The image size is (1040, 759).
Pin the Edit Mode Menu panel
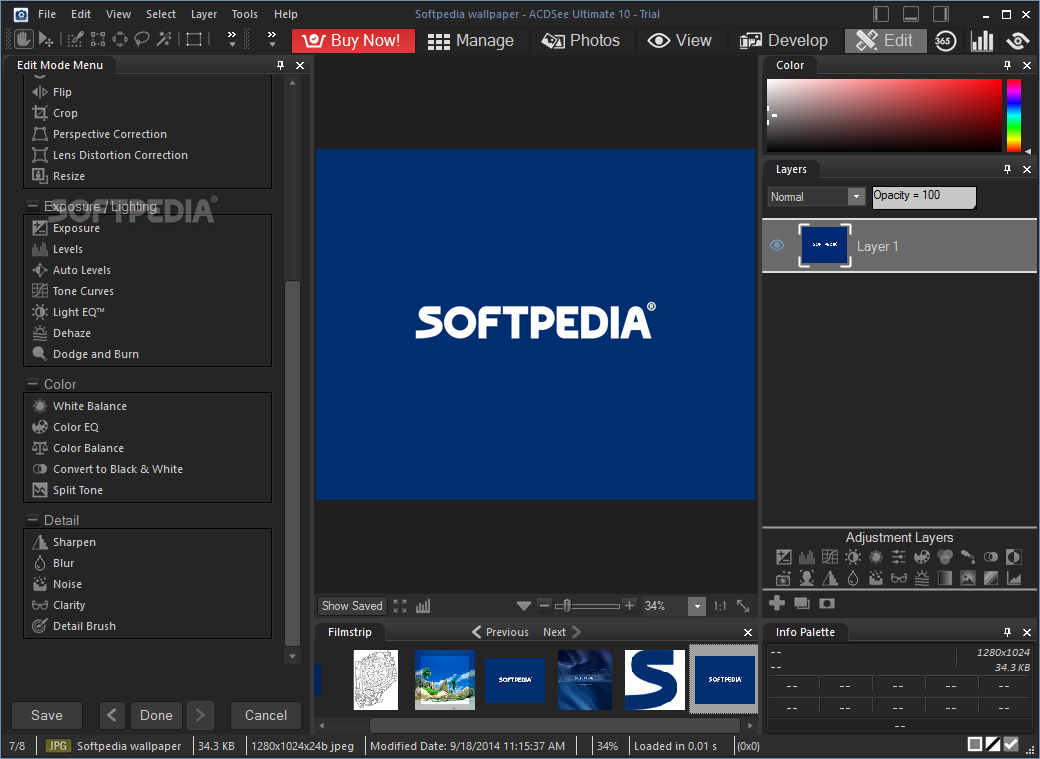(280, 65)
